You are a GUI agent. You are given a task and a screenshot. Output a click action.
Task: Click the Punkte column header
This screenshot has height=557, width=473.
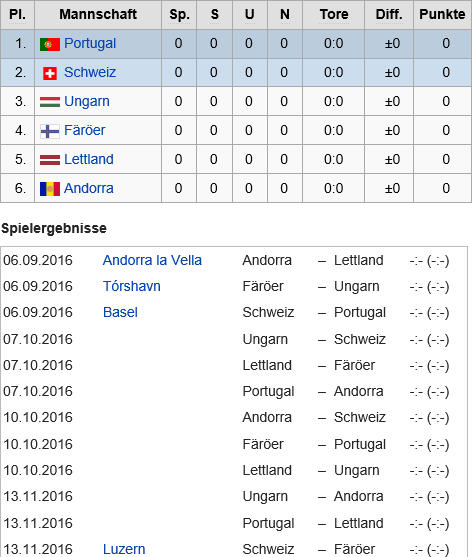pos(442,15)
